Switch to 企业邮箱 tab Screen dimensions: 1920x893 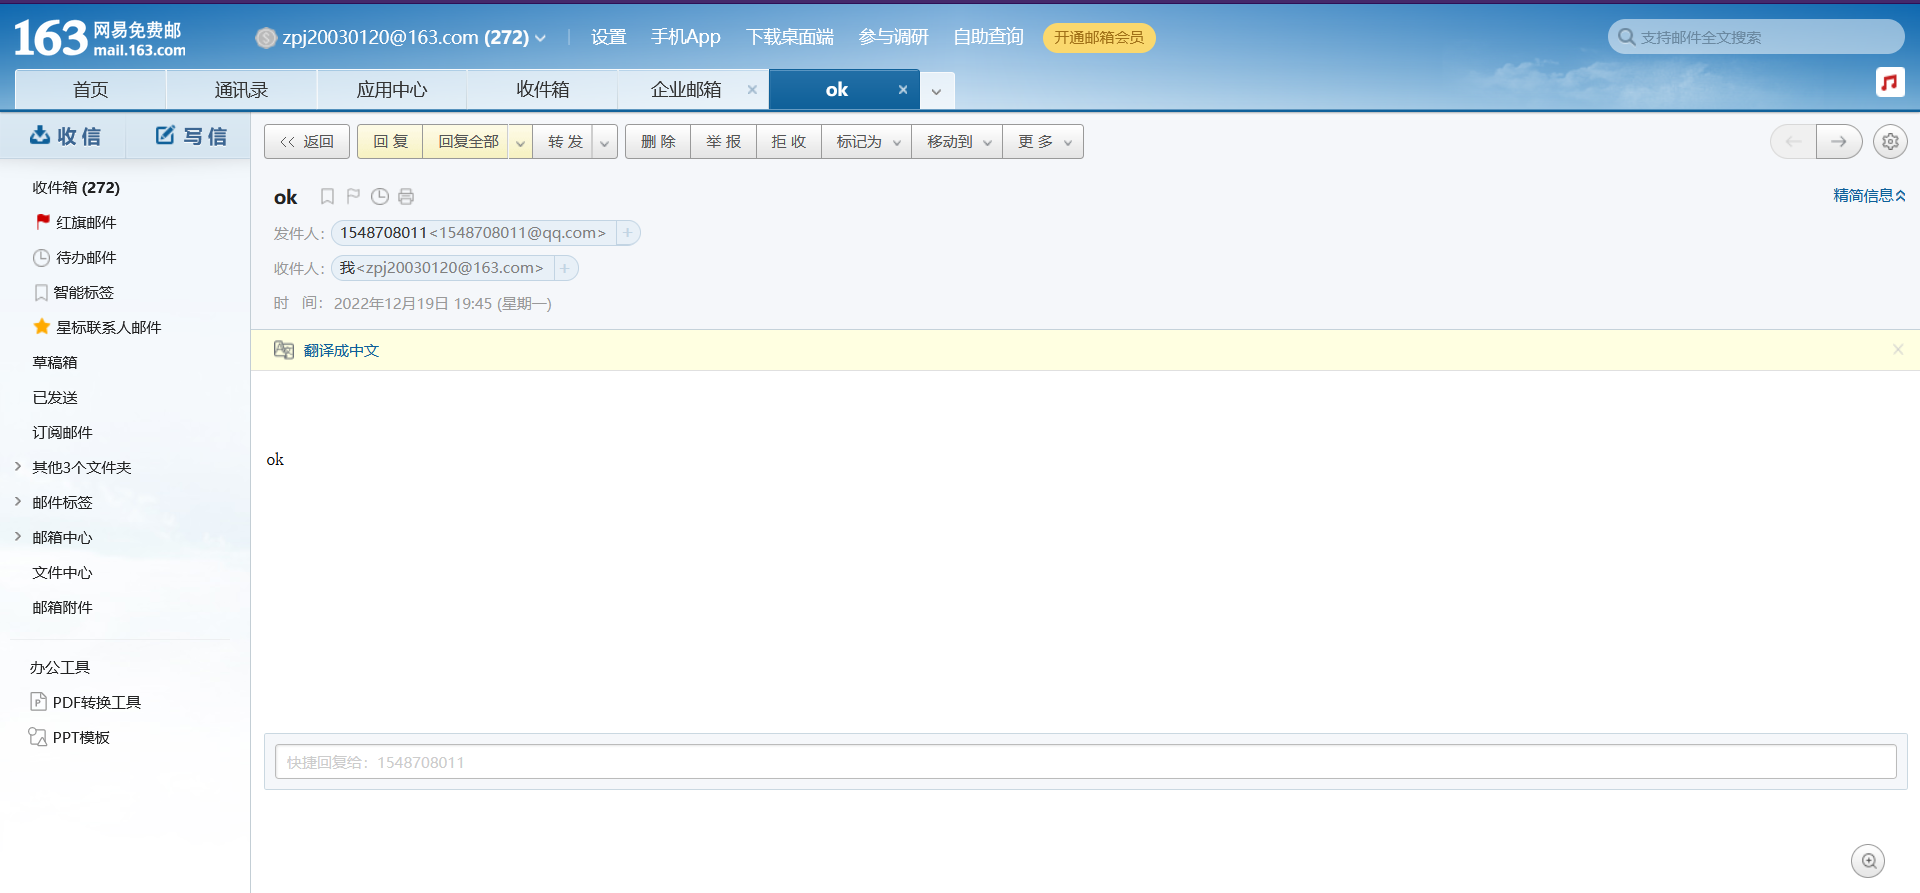click(x=686, y=89)
